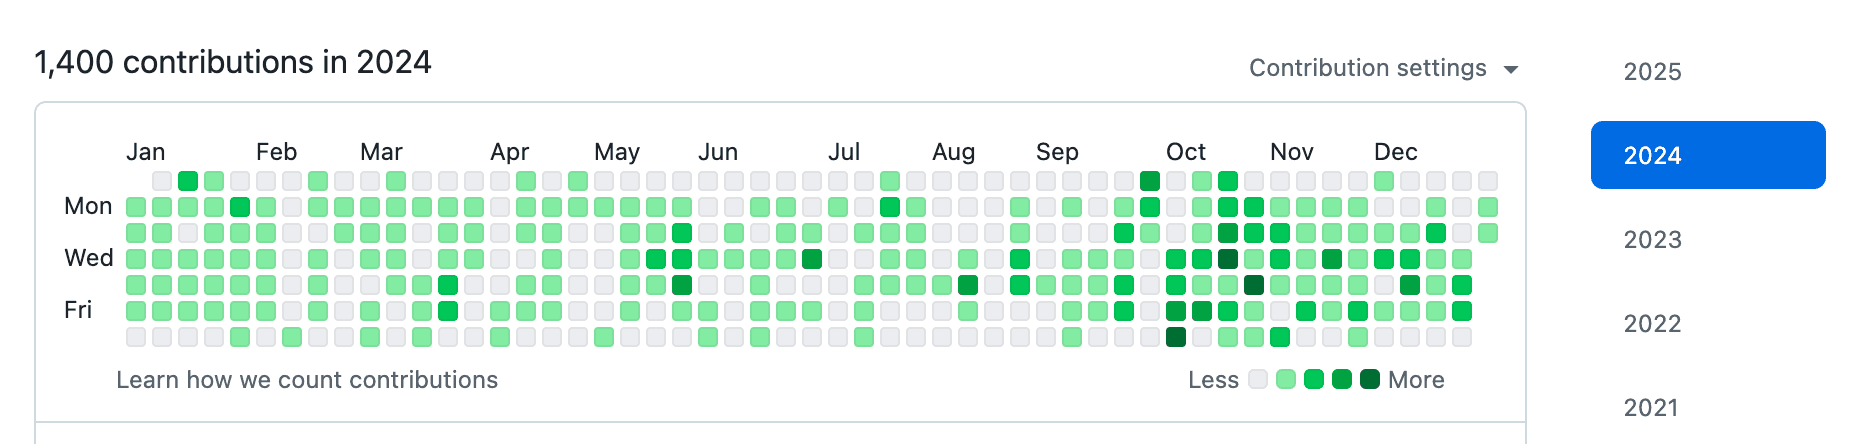Click the first Sunday cell of the year
The image size is (1854, 444).
coord(162,181)
